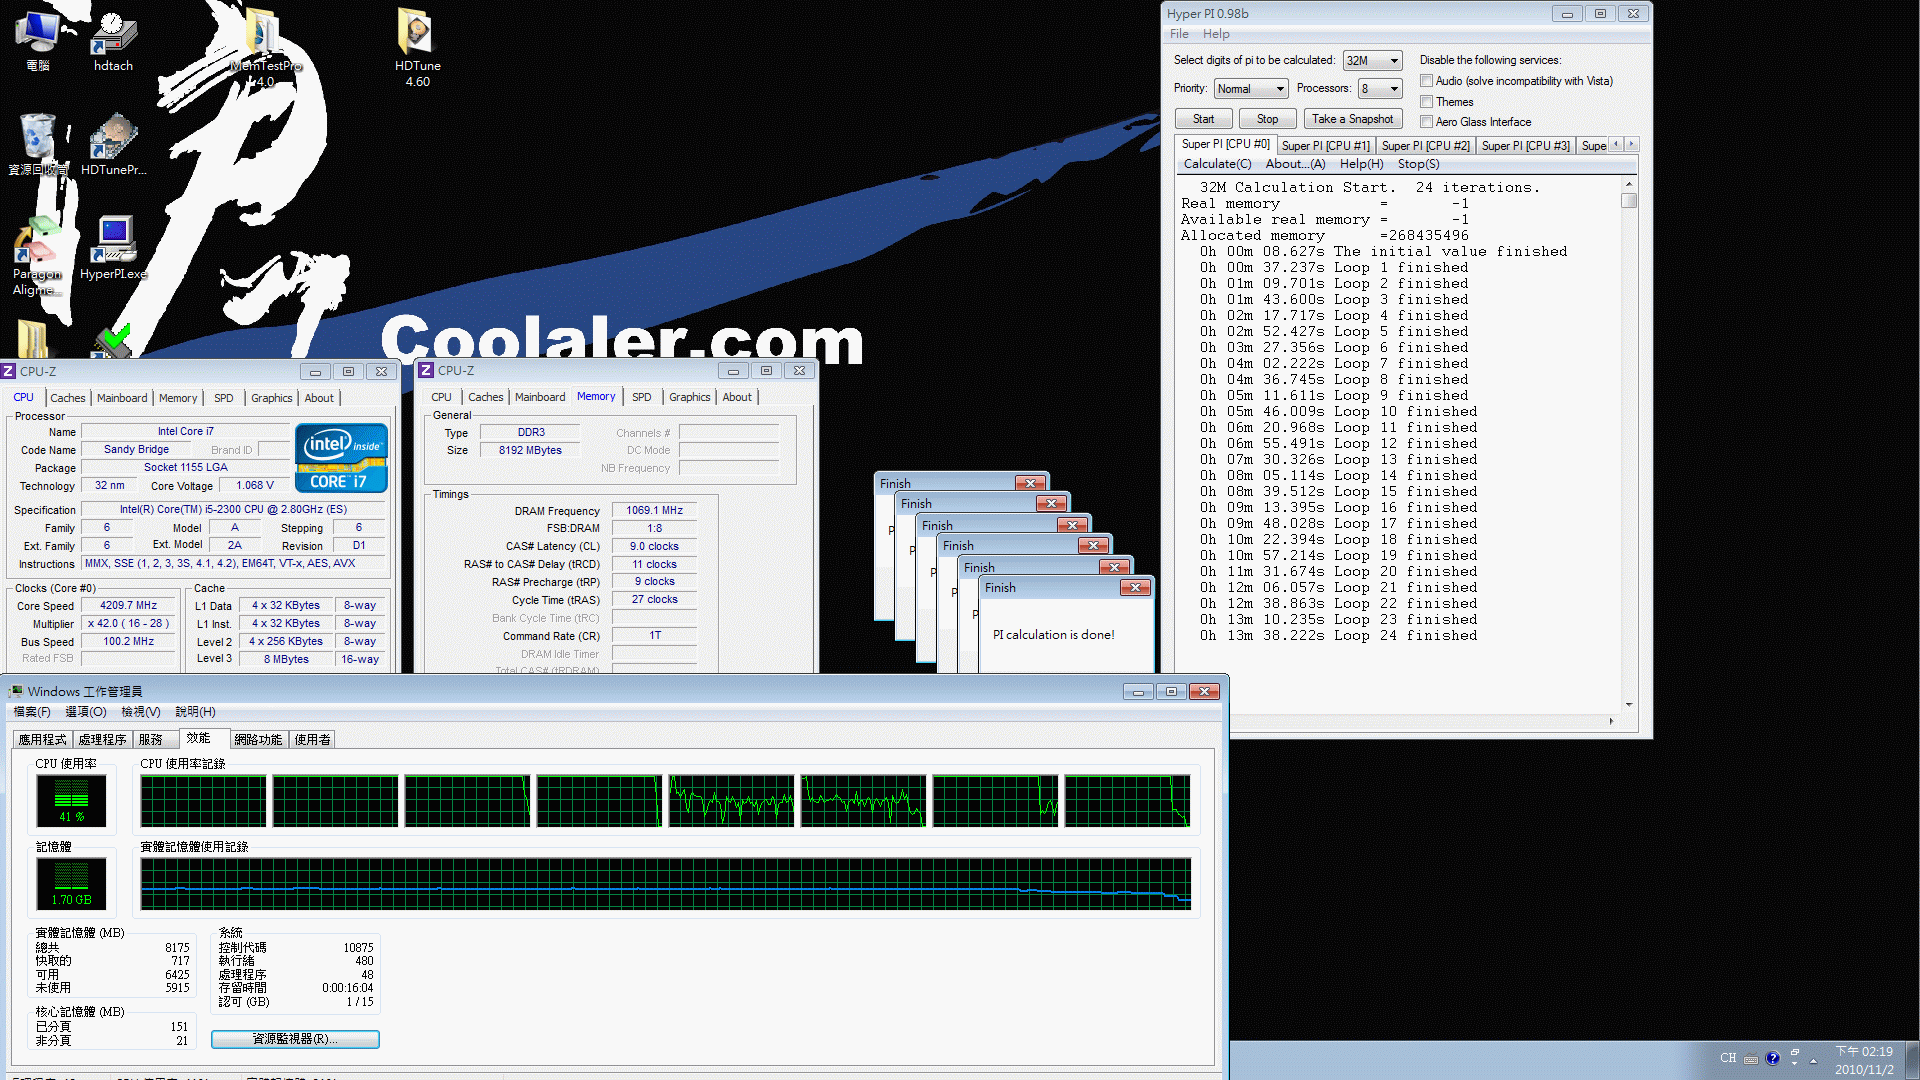1920x1080 pixels.
Task: Open the Users tab in Task Manager
Action: coord(313,740)
